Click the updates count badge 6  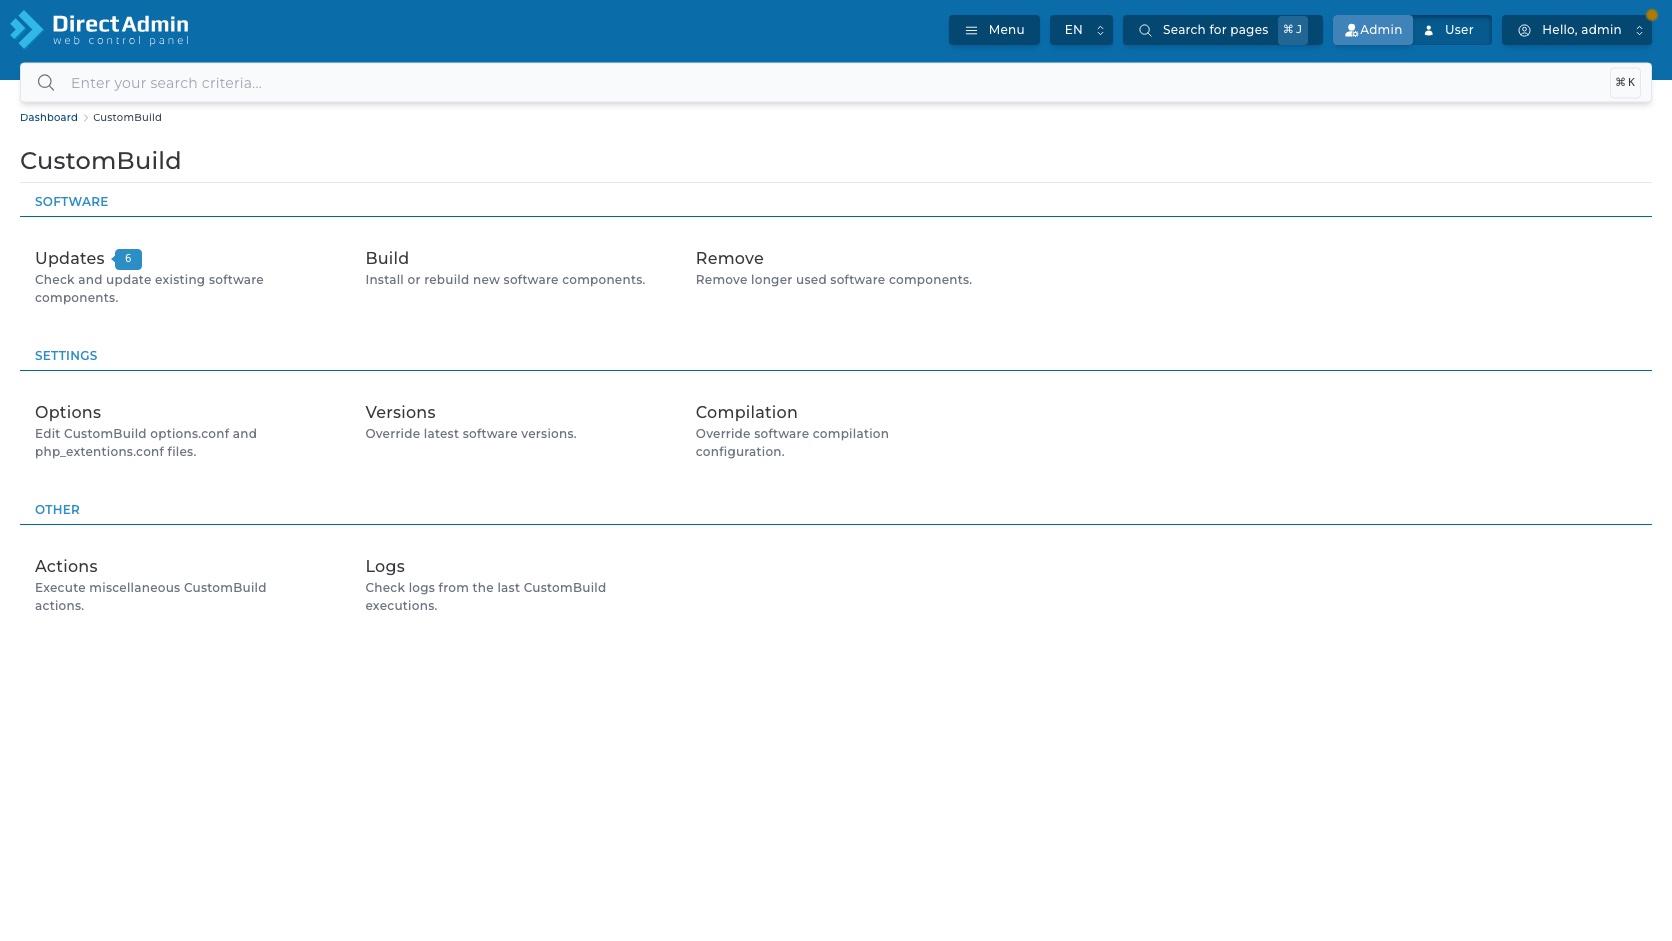[128, 259]
